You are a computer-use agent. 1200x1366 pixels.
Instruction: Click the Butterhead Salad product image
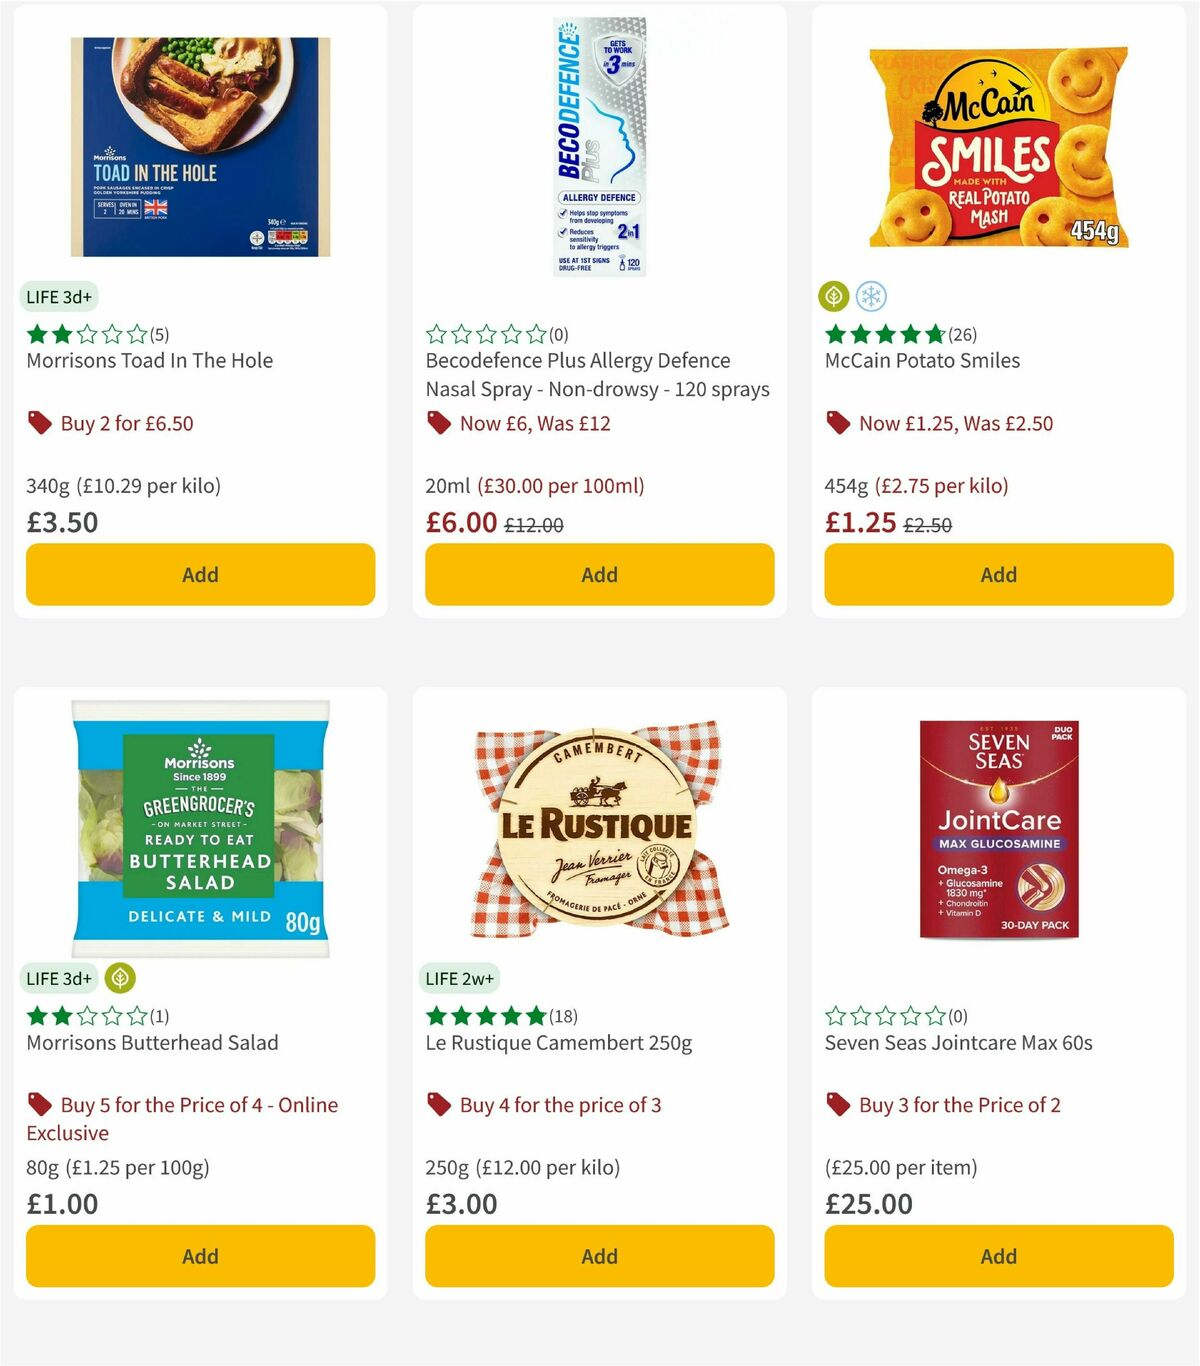pyautogui.click(x=200, y=828)
